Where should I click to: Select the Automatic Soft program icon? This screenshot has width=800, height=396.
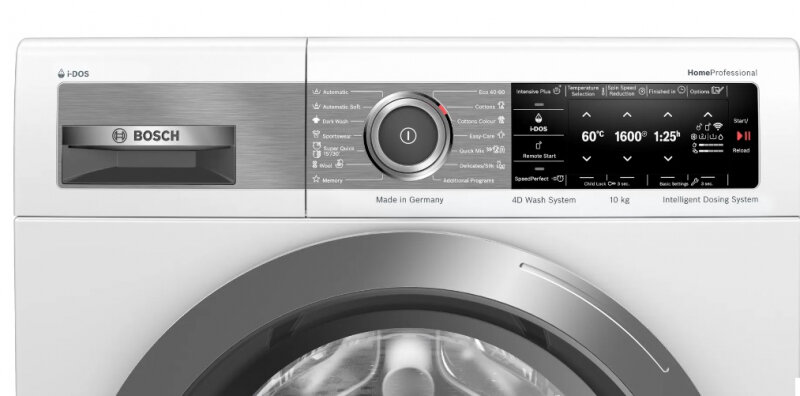click(x=316, y=106)
